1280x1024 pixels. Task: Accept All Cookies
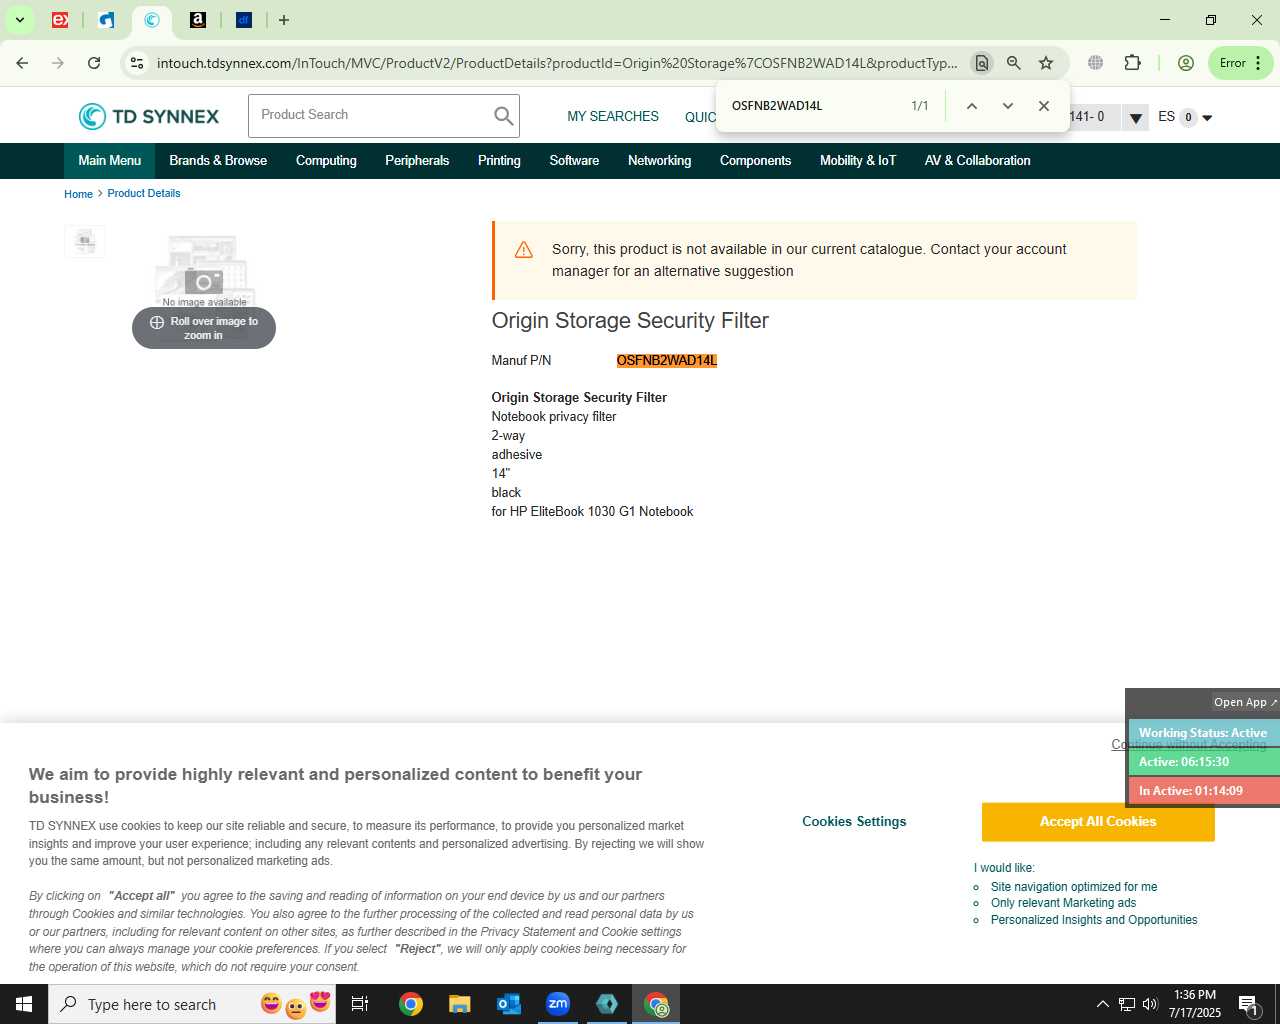pyautogui.click(x=1098, y=822)
